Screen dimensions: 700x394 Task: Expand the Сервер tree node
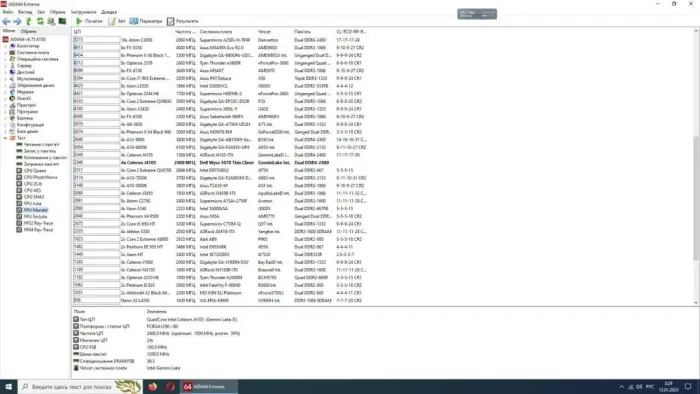point(5,66)
